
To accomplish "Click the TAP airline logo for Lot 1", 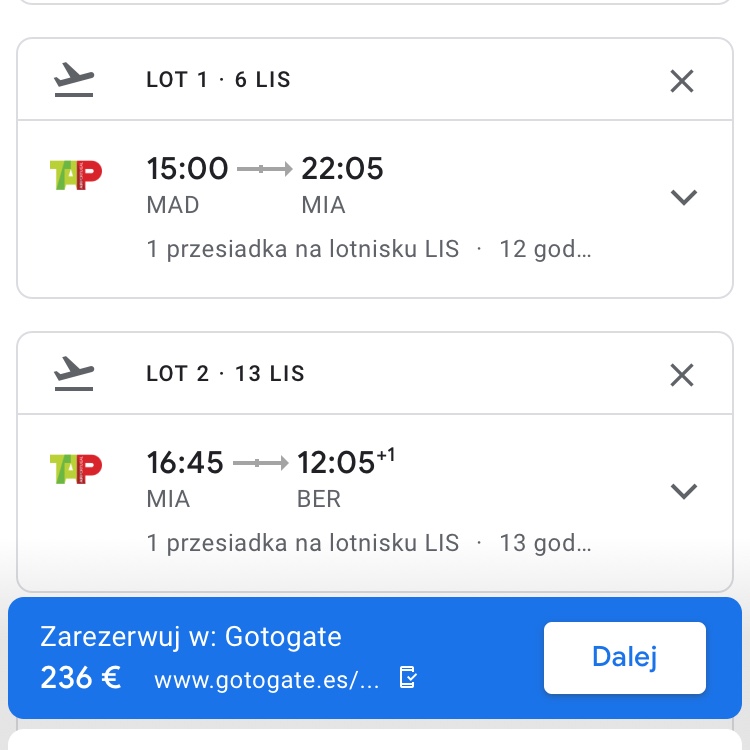I will pyautogui.click(x=76, y=175).
